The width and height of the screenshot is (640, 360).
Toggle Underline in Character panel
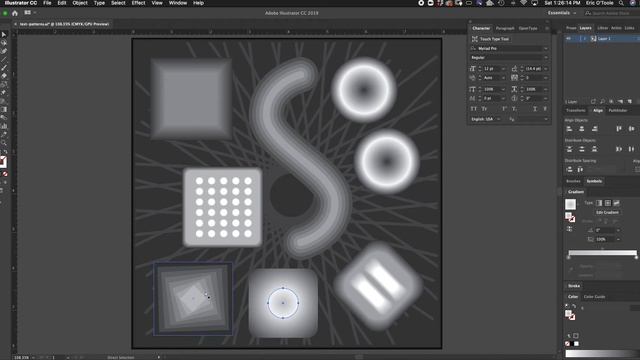coord(535,109)
